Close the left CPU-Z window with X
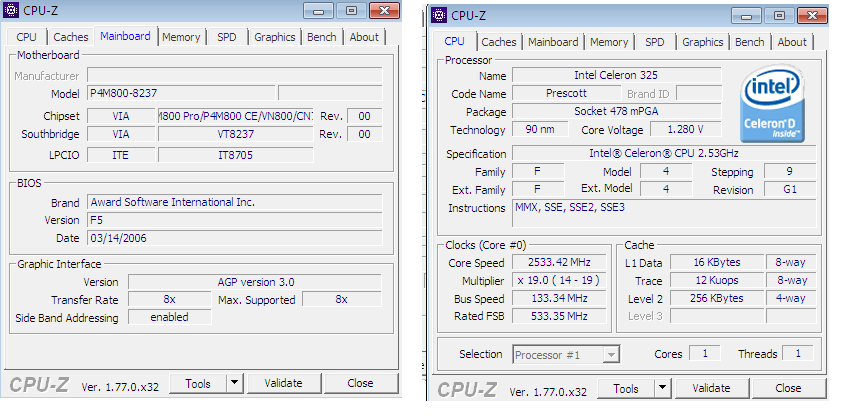846x420 pixels. pyautogui.click(x=385, y=11)
